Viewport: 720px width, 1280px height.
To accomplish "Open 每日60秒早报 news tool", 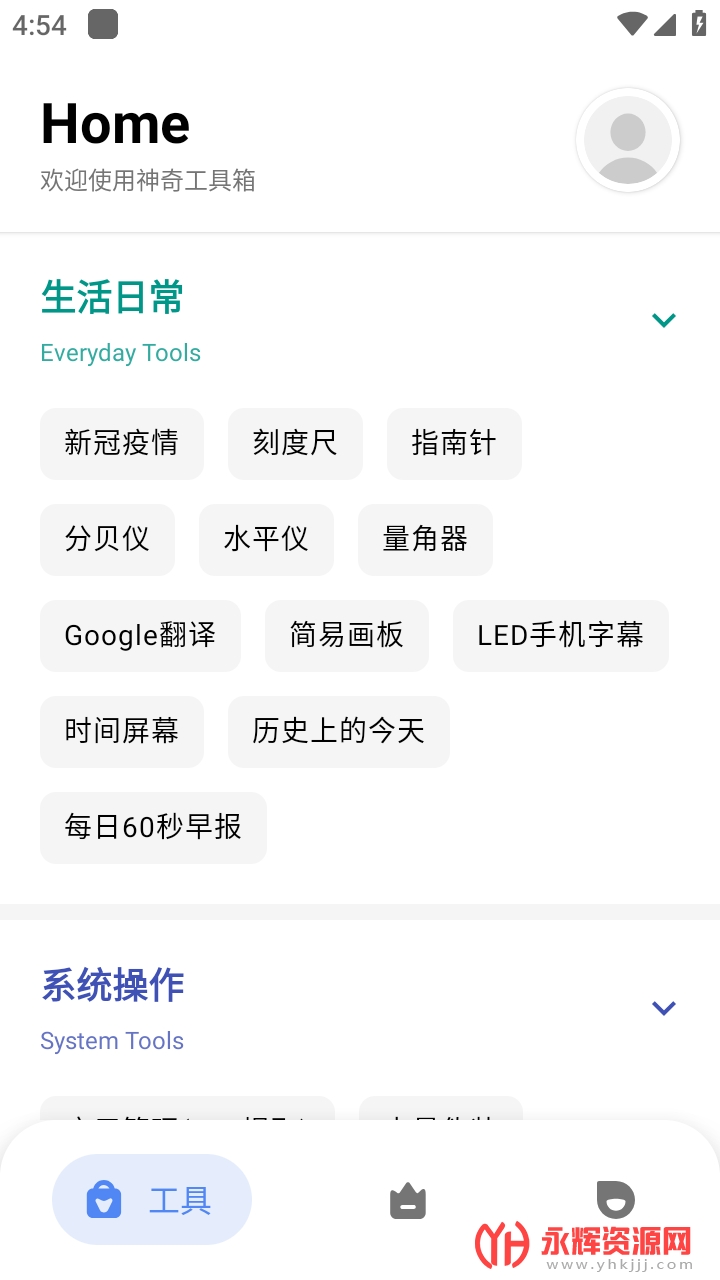I will [153, 828].
